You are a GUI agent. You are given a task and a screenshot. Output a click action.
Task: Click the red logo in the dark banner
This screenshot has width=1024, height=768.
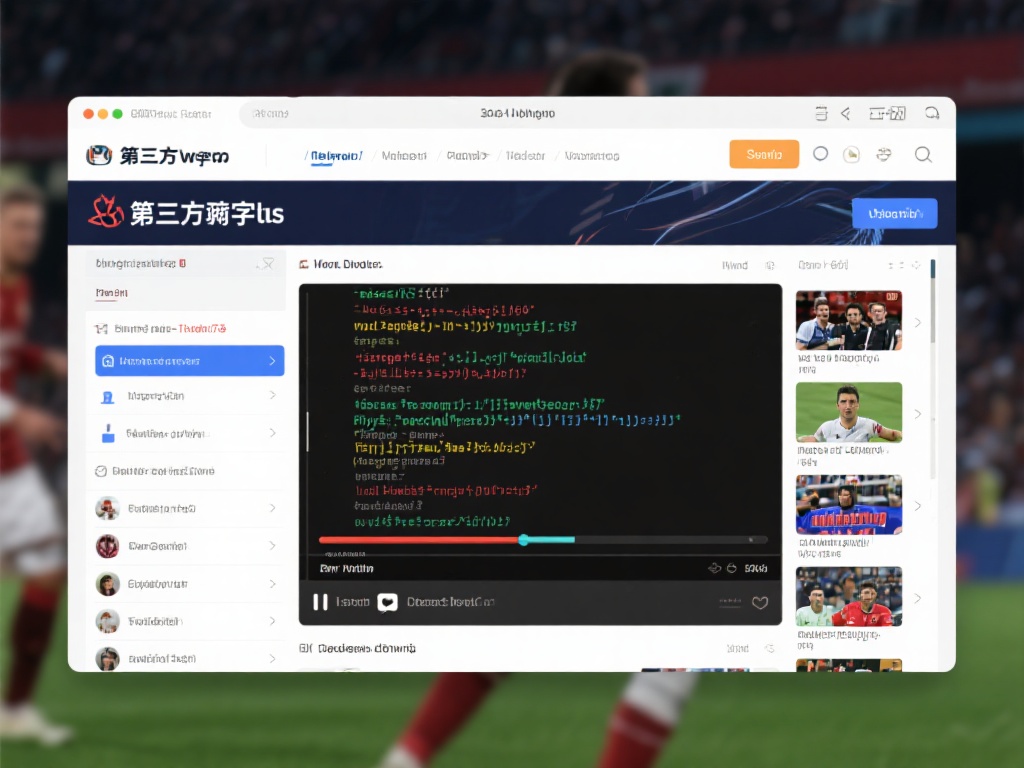[x=106, y=212]
